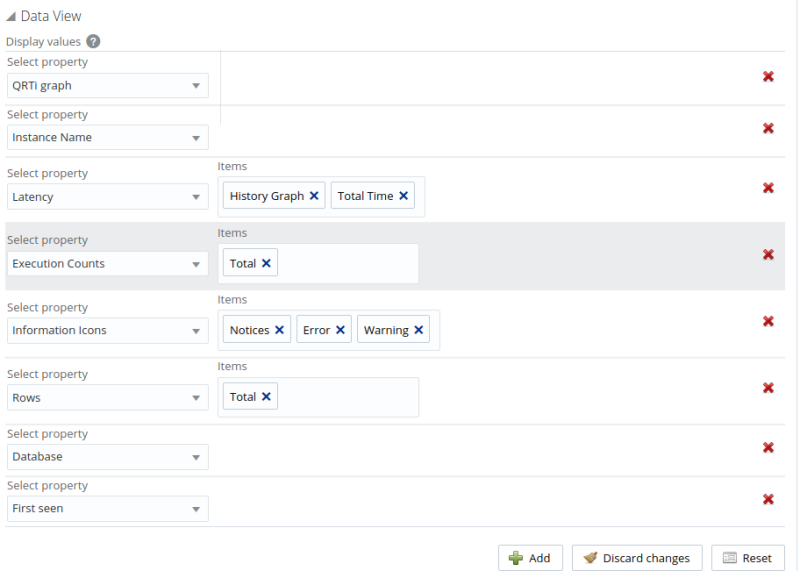Click the Display values label
800x571 pixels.
43,42
